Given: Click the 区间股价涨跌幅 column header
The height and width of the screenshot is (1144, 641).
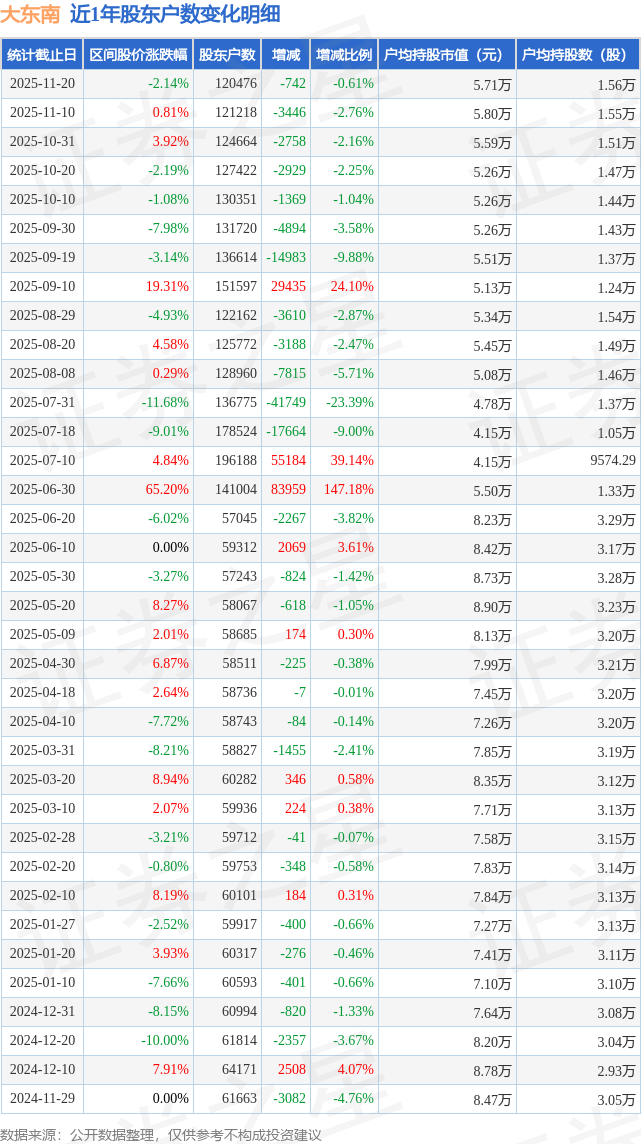Looking at the screenshot, I should click(137, 55).
